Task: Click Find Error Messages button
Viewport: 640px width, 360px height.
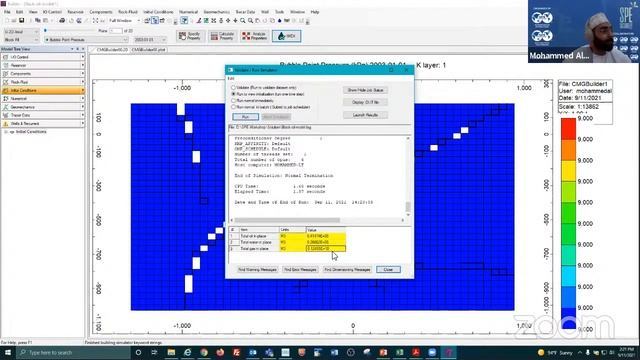Action: coord(300,270)
